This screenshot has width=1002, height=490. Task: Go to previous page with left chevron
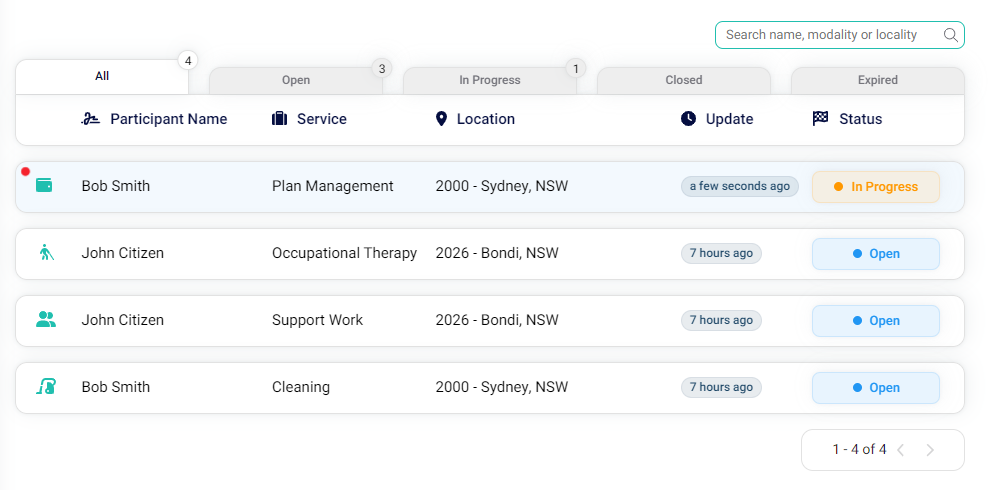click(900, 450)
